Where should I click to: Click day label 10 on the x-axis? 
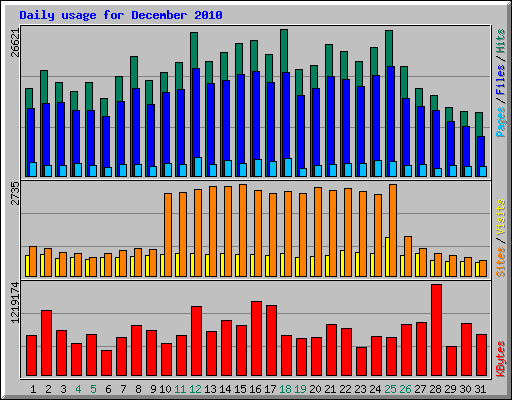(165, 389)
